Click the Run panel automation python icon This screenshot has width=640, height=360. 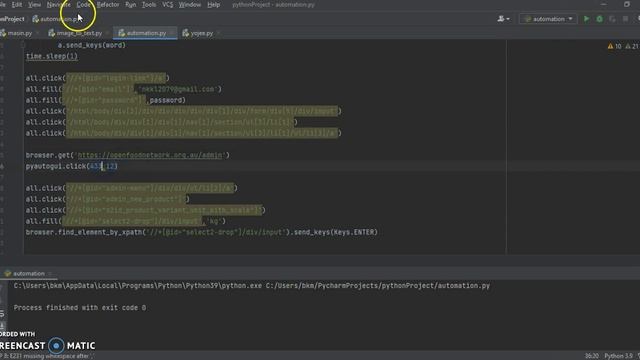point(8,273)
